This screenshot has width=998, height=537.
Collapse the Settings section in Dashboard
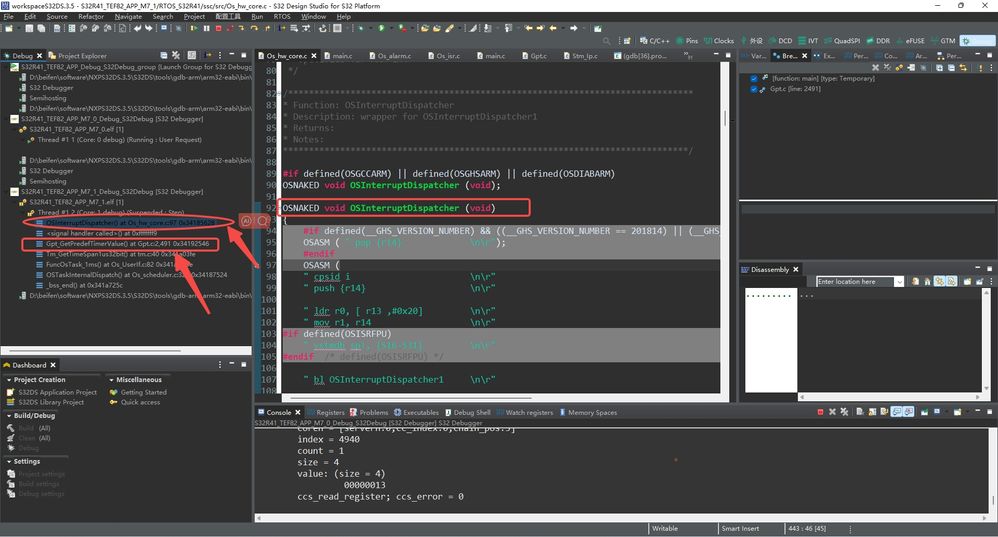click(x=10, y=461)
